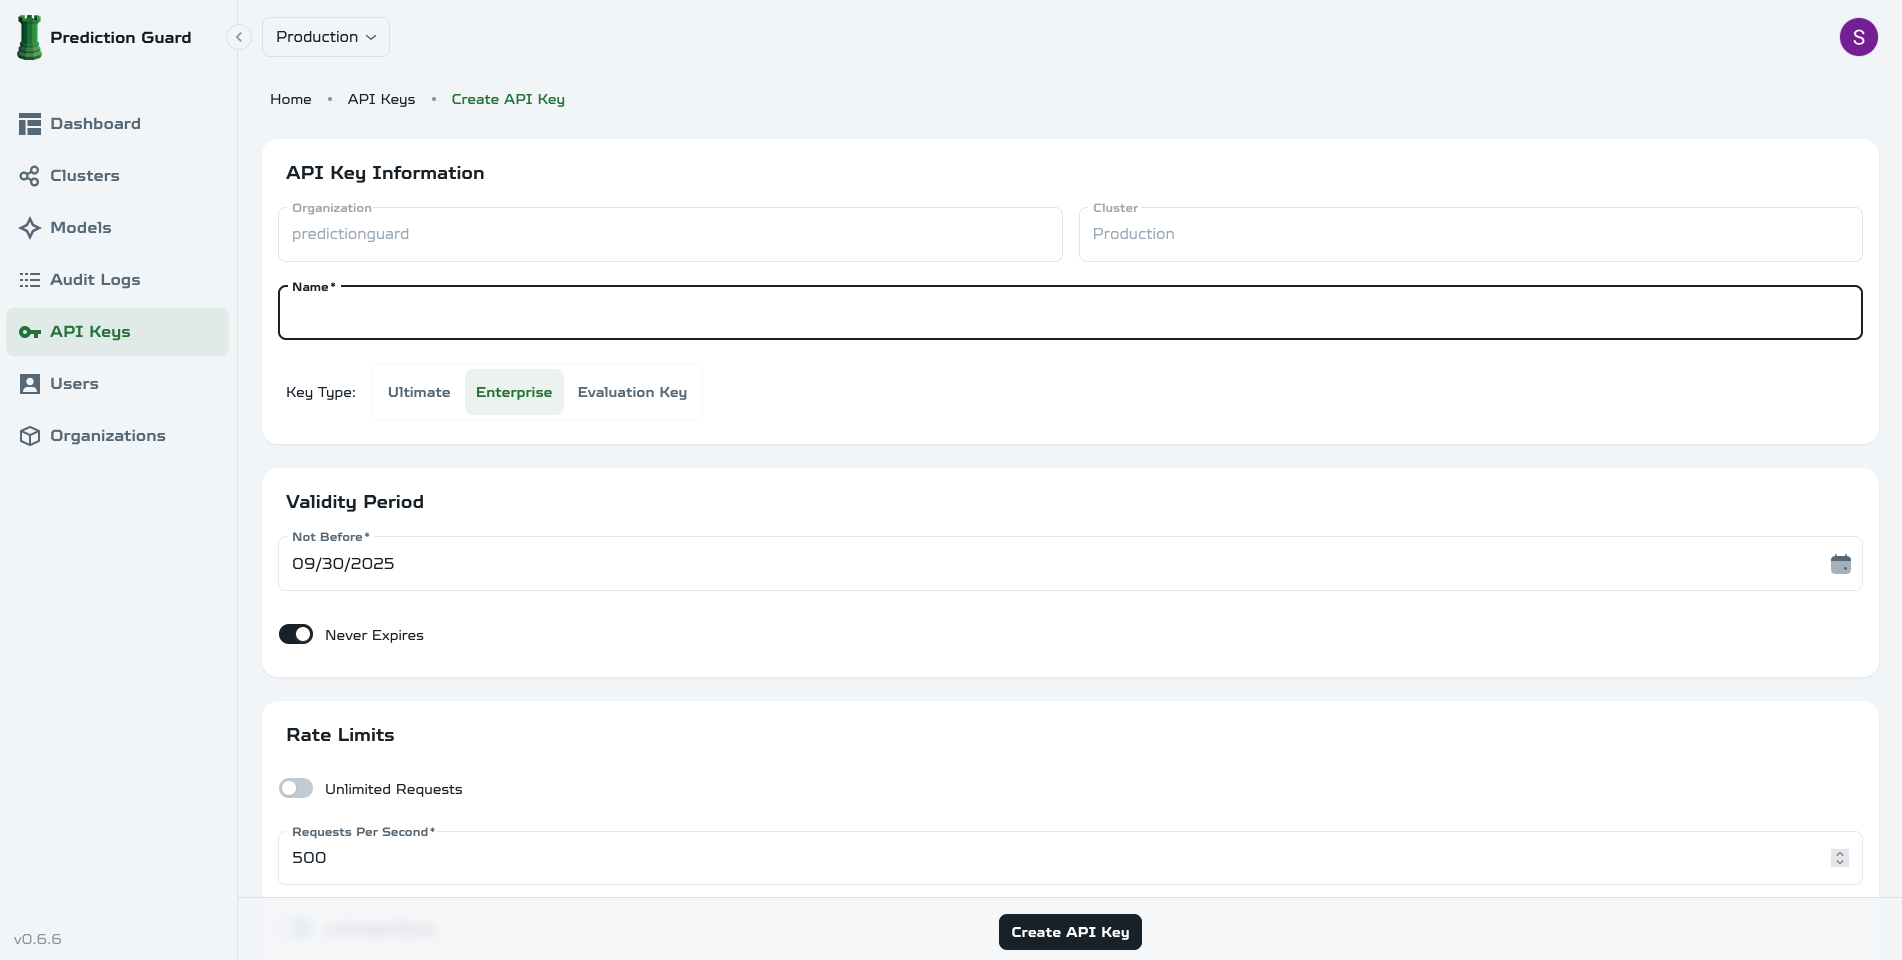Open the API Keys section

[x=90, y=331]
